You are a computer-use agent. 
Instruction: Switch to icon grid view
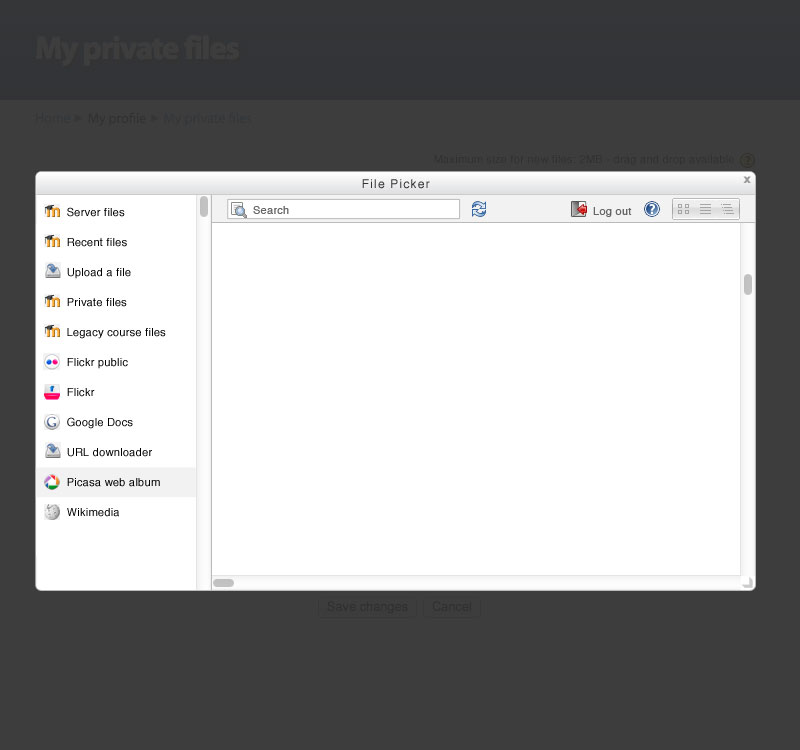coord(683,209)
